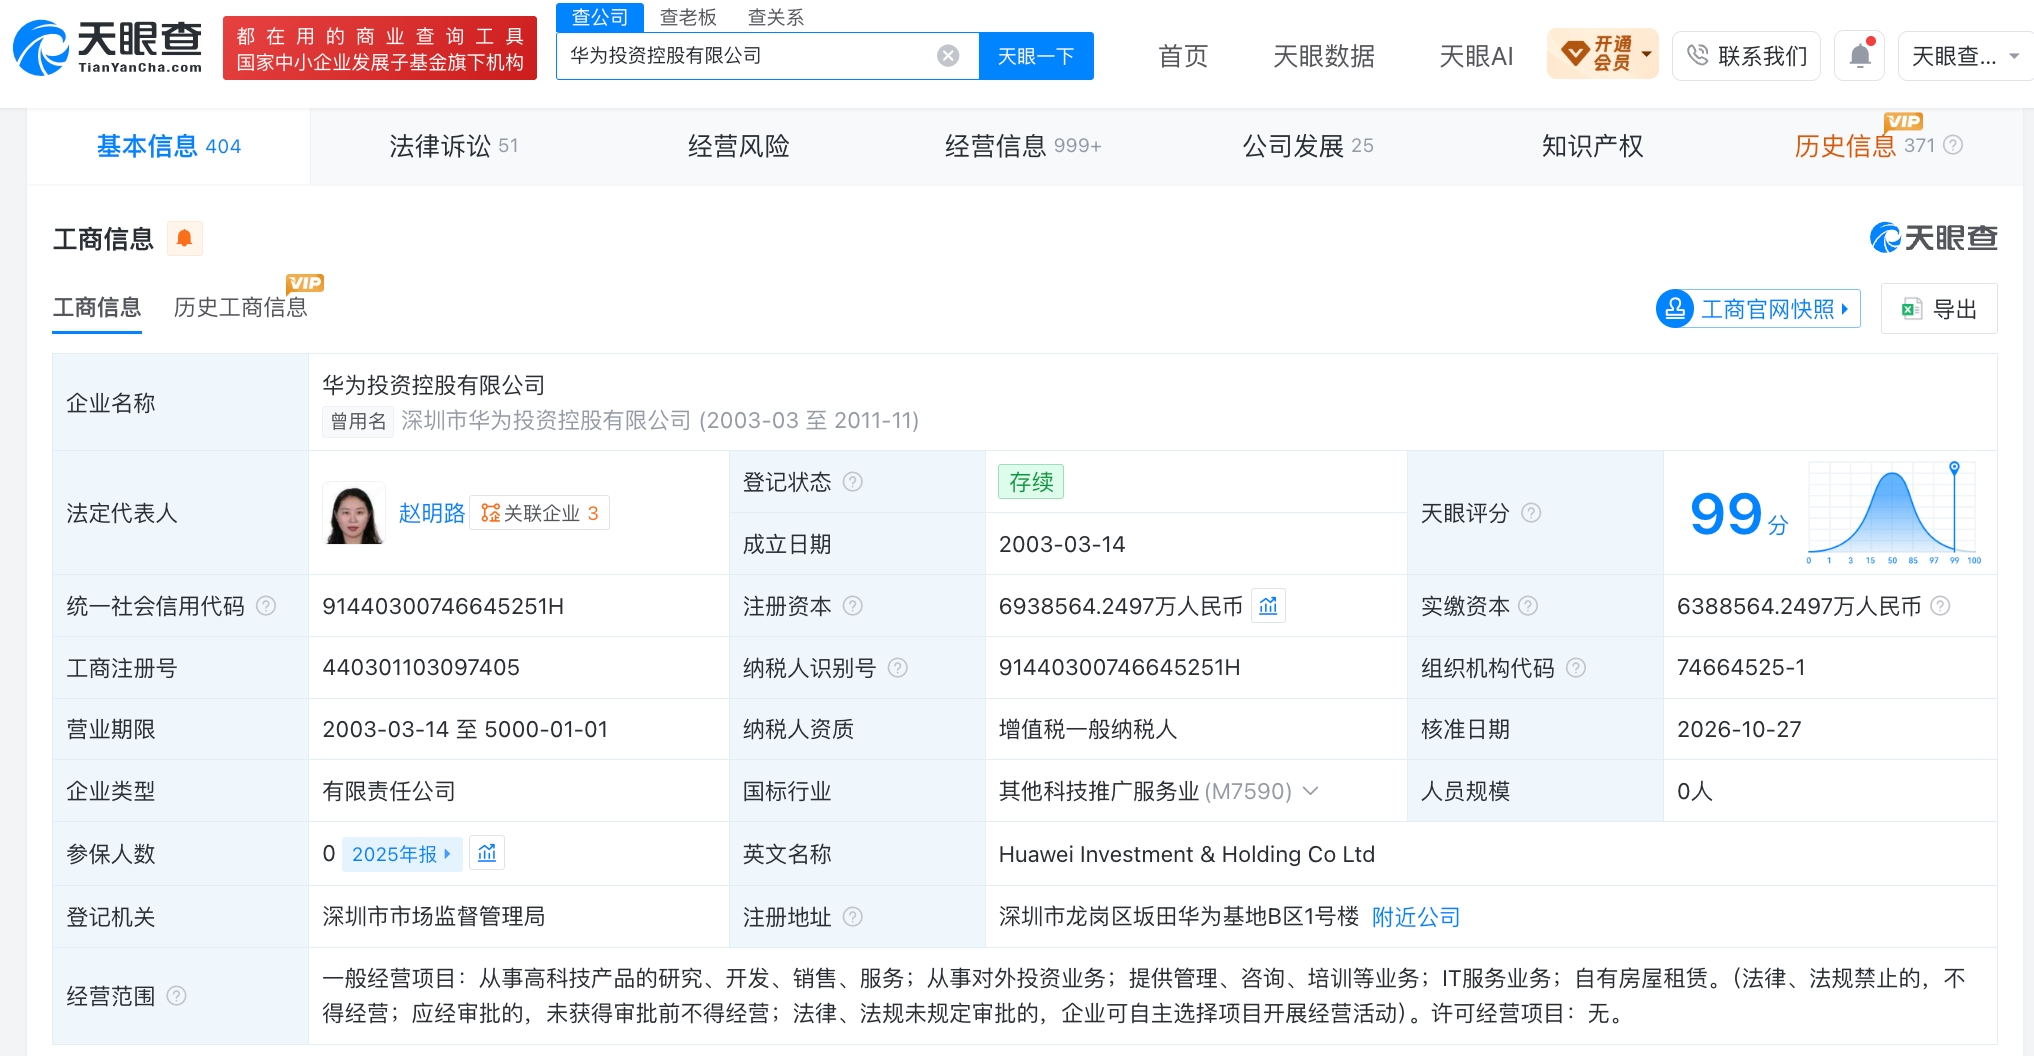Viewport: 2034px width, 1056px height.
Task: Open the notification bell in the header
Action: pyautogui.click(x=1860, y=55)
